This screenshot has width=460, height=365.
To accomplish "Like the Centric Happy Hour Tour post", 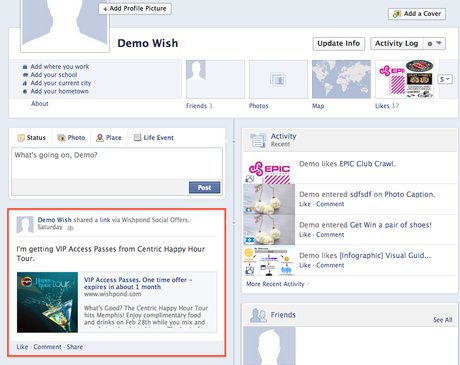I will pyautogui.click(x=22, y=347).
